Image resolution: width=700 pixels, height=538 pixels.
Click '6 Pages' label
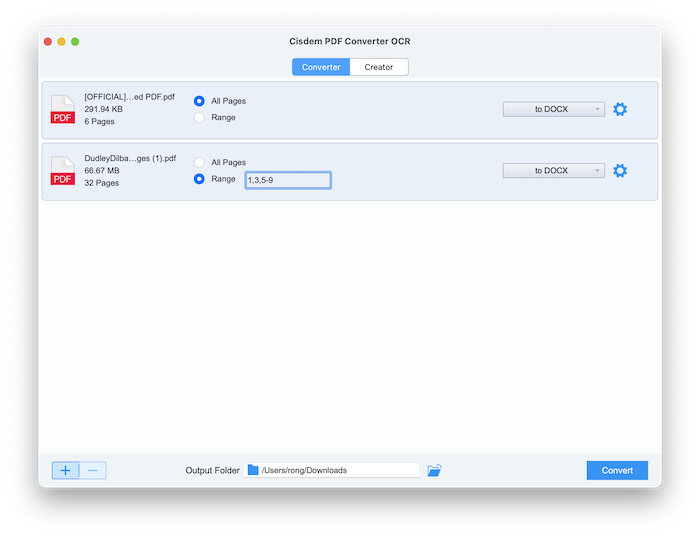[x=99, y=121]
